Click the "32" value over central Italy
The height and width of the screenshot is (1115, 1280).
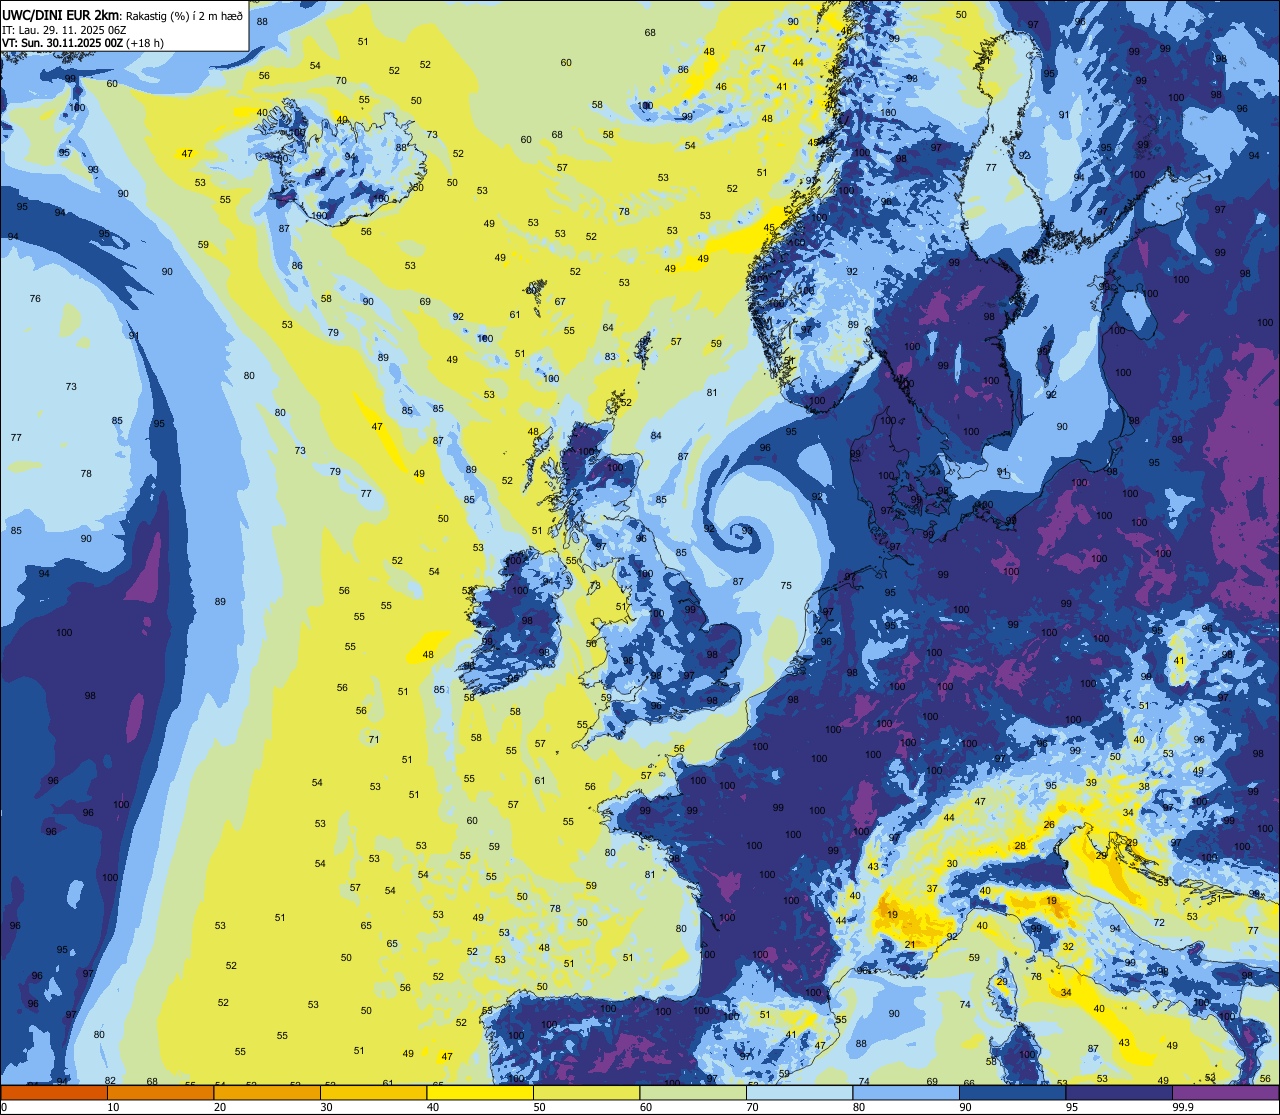pyautogui.click(x=1068, y=946)
